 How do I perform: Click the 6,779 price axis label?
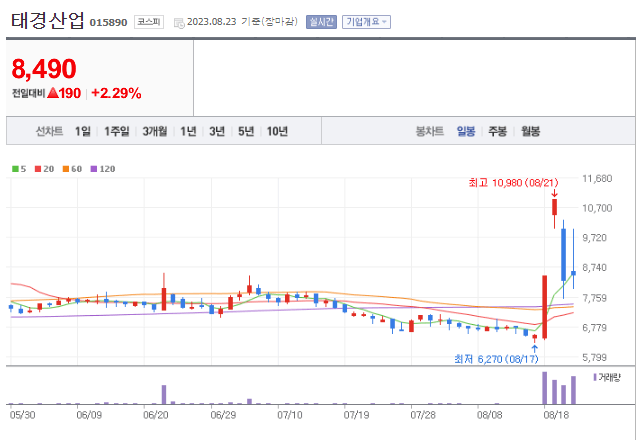[x=597, y=327]
